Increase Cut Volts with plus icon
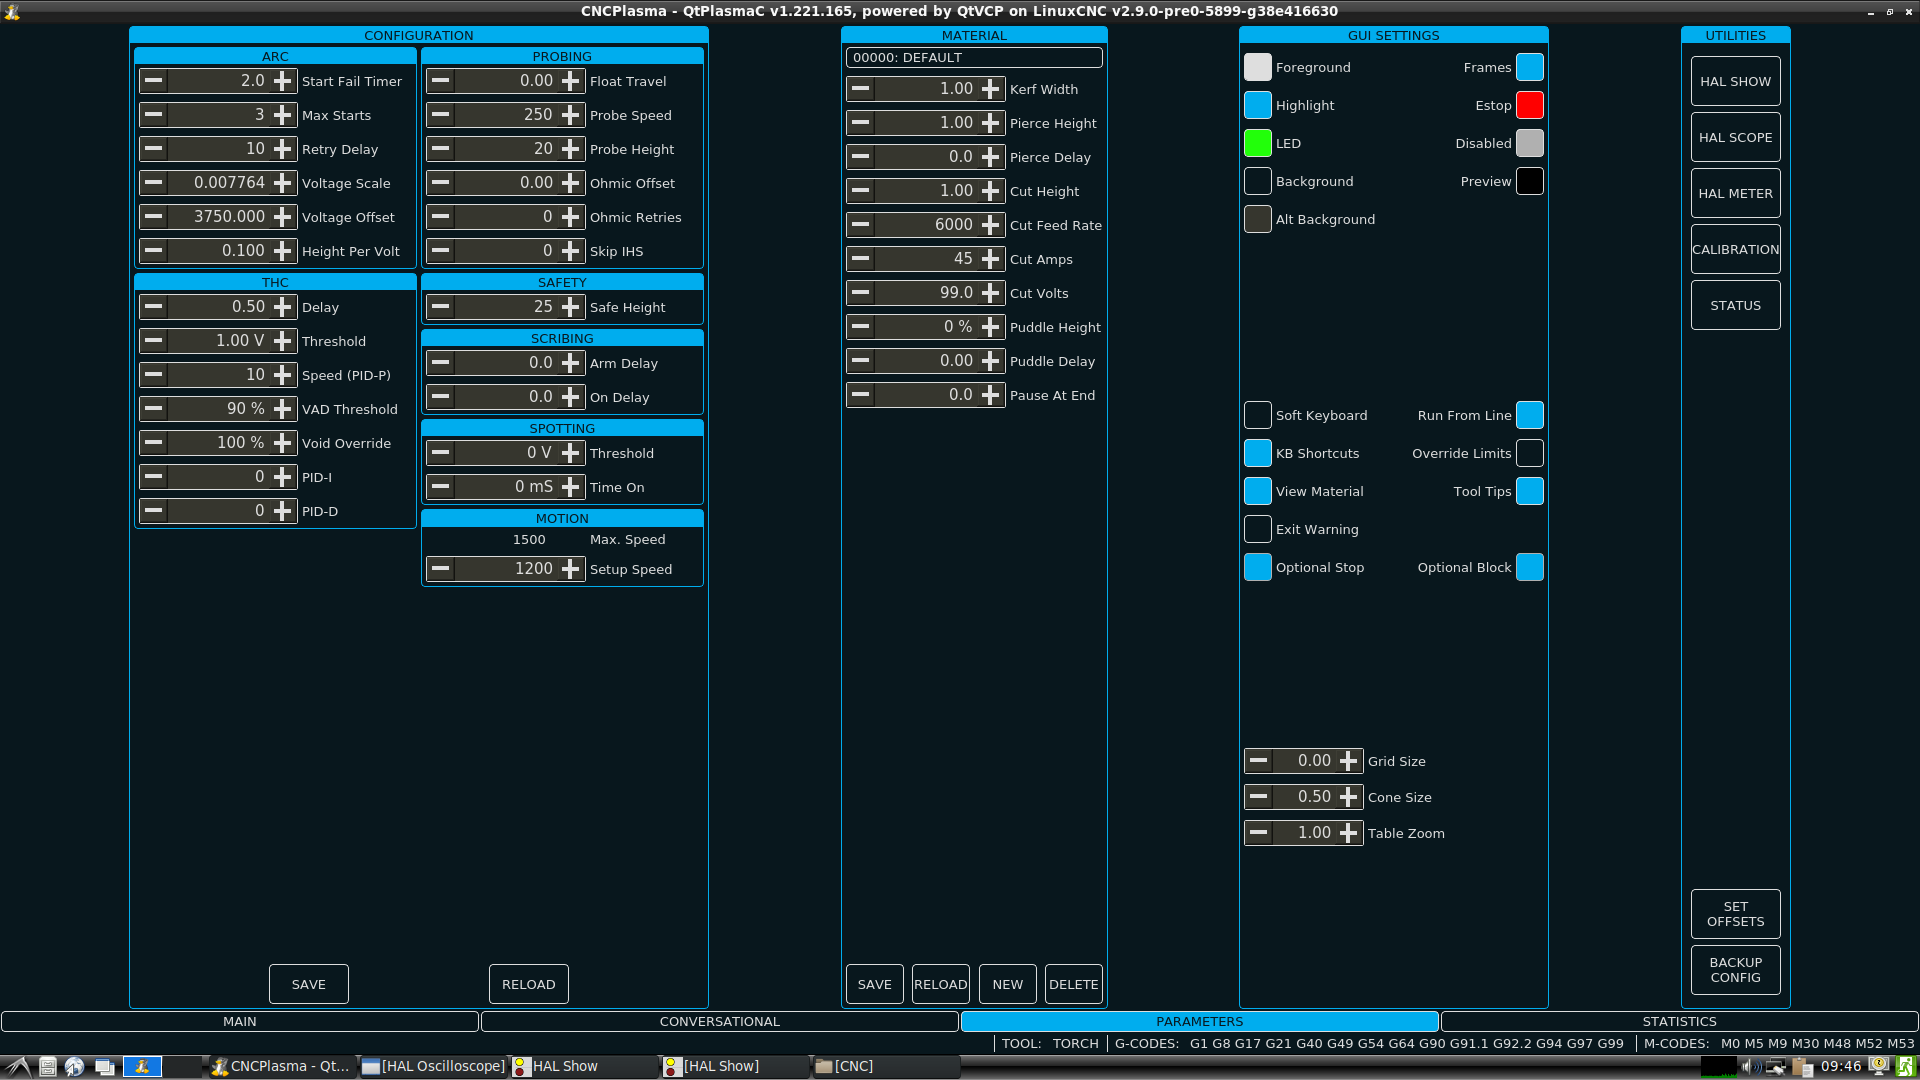The height and width of the screenshot is (1080, 1920). coord(991,293)
